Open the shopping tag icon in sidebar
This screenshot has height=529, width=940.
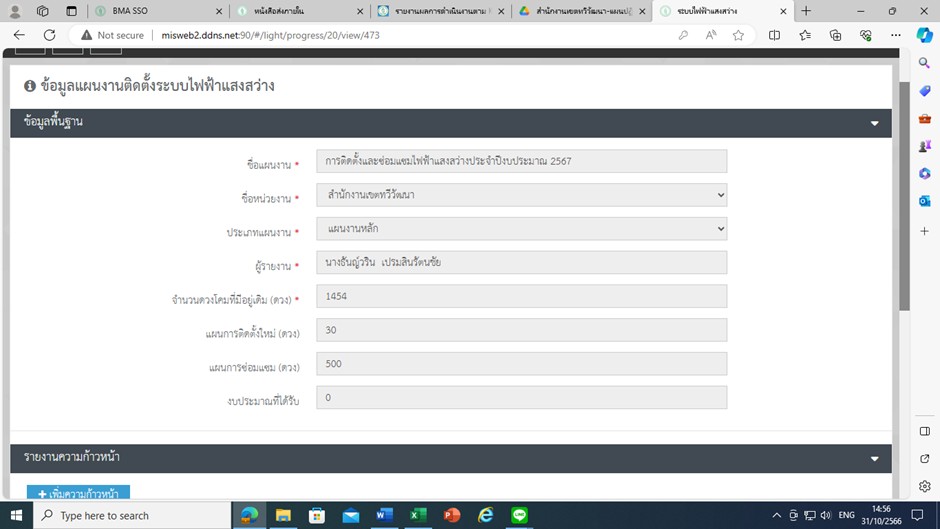pos(925,91)
